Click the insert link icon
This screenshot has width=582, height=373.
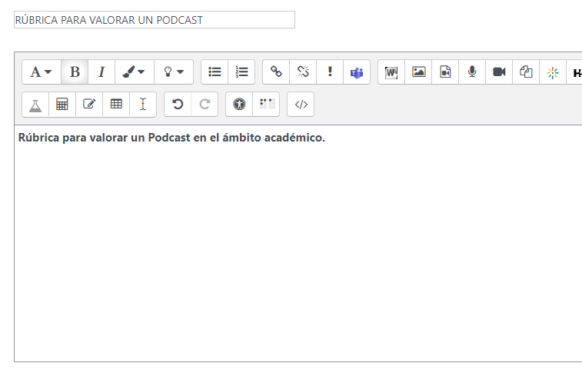tap(276, 72)
